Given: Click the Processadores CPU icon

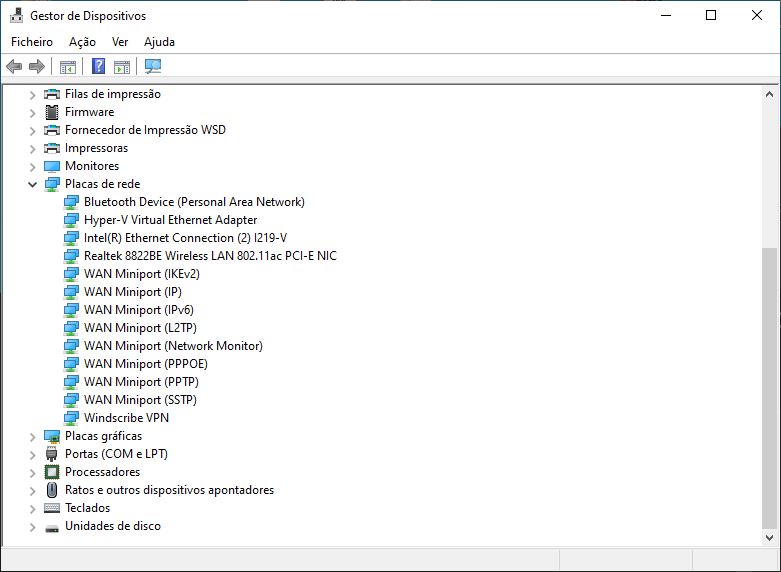Looking at the screenshot, I should [x=52, y=472].
